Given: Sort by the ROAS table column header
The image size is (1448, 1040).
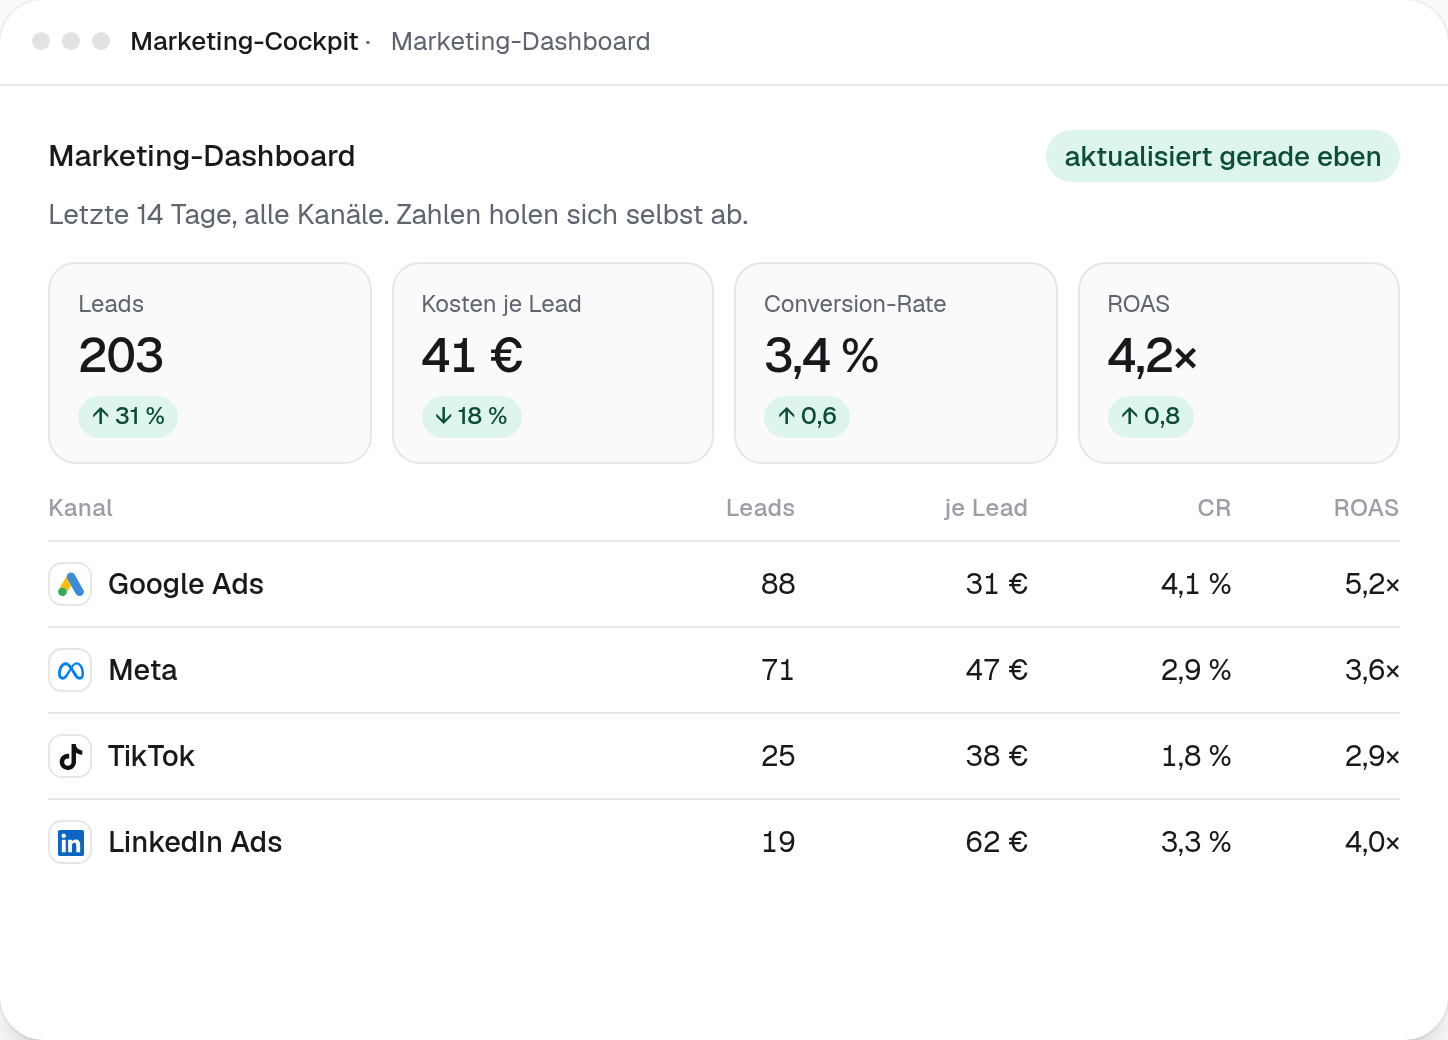Looking at the screenshot, I should point(1366,508).
